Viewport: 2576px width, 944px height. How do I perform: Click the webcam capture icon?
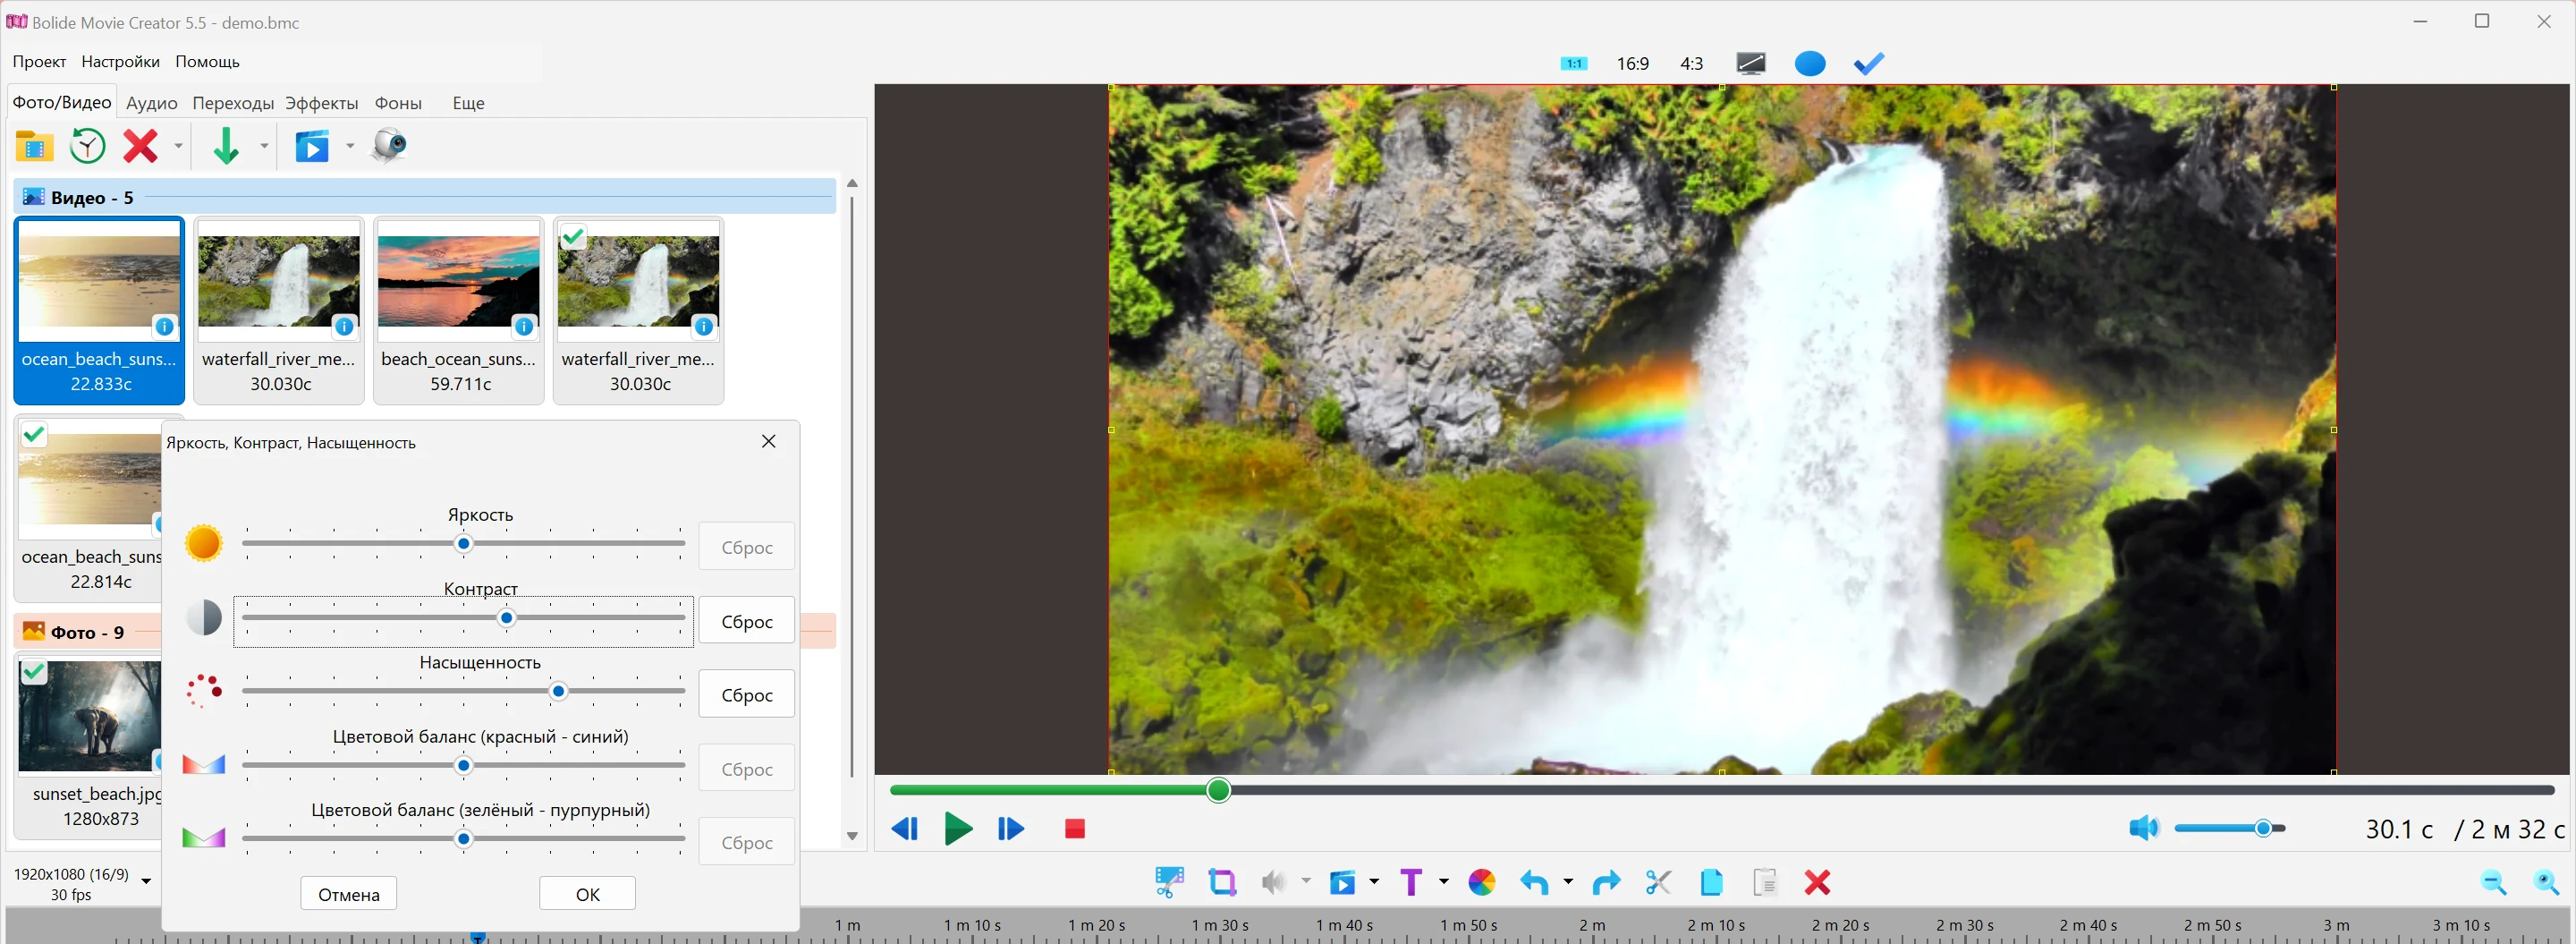pos(389,146)
